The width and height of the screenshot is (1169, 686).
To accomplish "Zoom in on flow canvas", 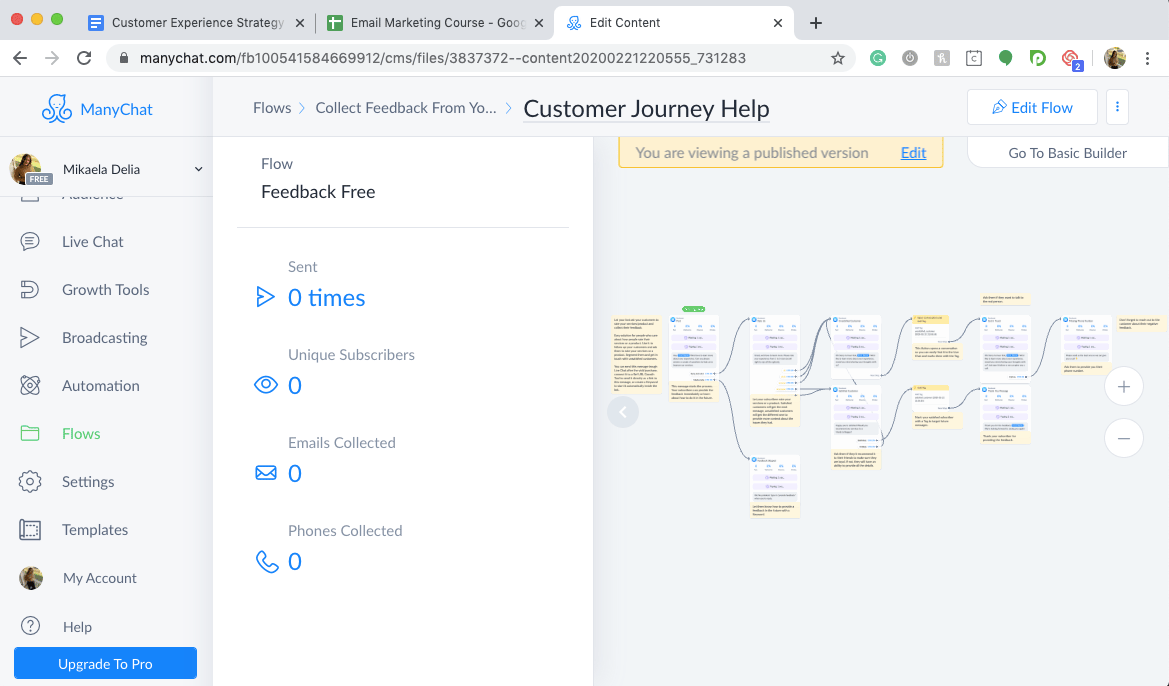I will coord(1124,387).
